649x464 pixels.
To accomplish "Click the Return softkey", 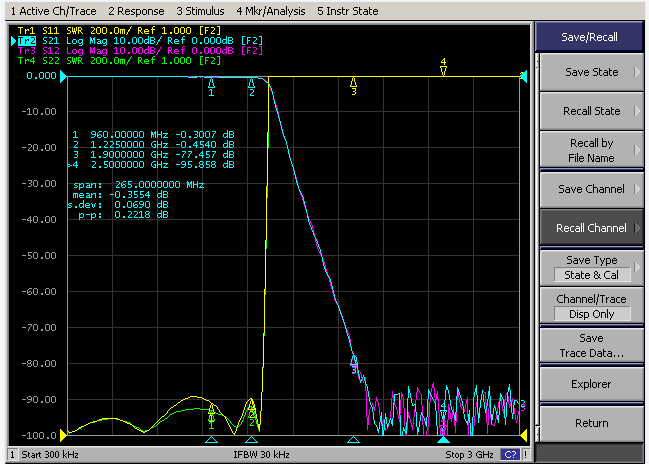I will (x=591, y=423).
